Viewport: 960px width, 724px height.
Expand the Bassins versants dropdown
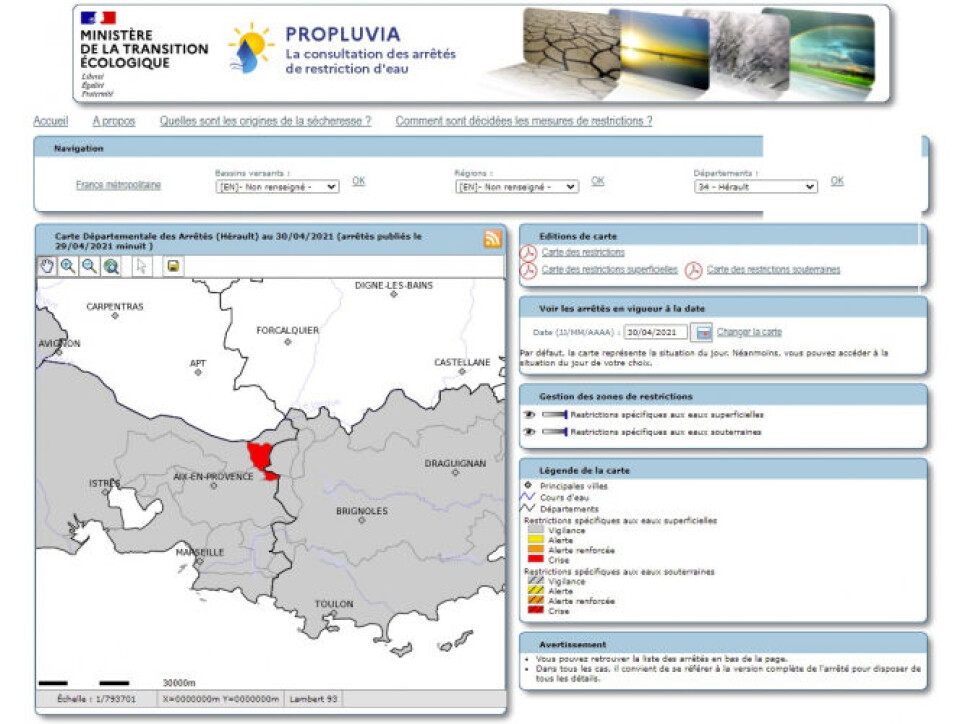(x=277, y=186)
